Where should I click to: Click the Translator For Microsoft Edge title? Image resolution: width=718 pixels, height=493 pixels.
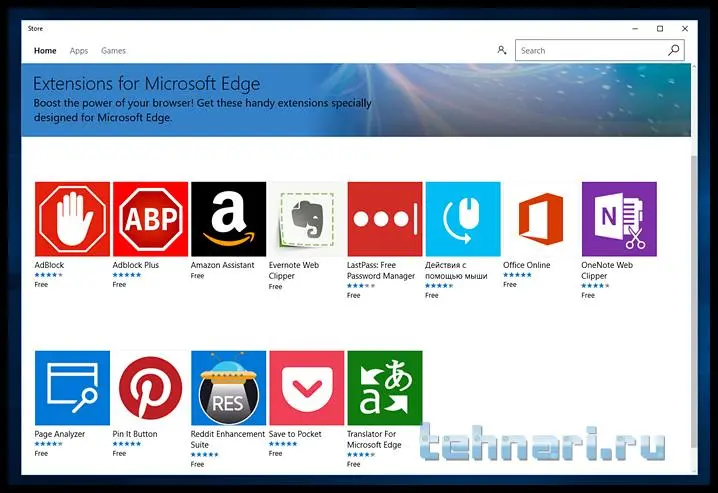tap(374, 439)
